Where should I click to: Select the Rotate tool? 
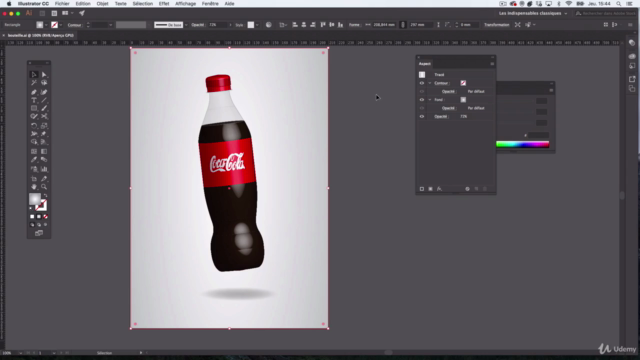[x=34, y=126]
